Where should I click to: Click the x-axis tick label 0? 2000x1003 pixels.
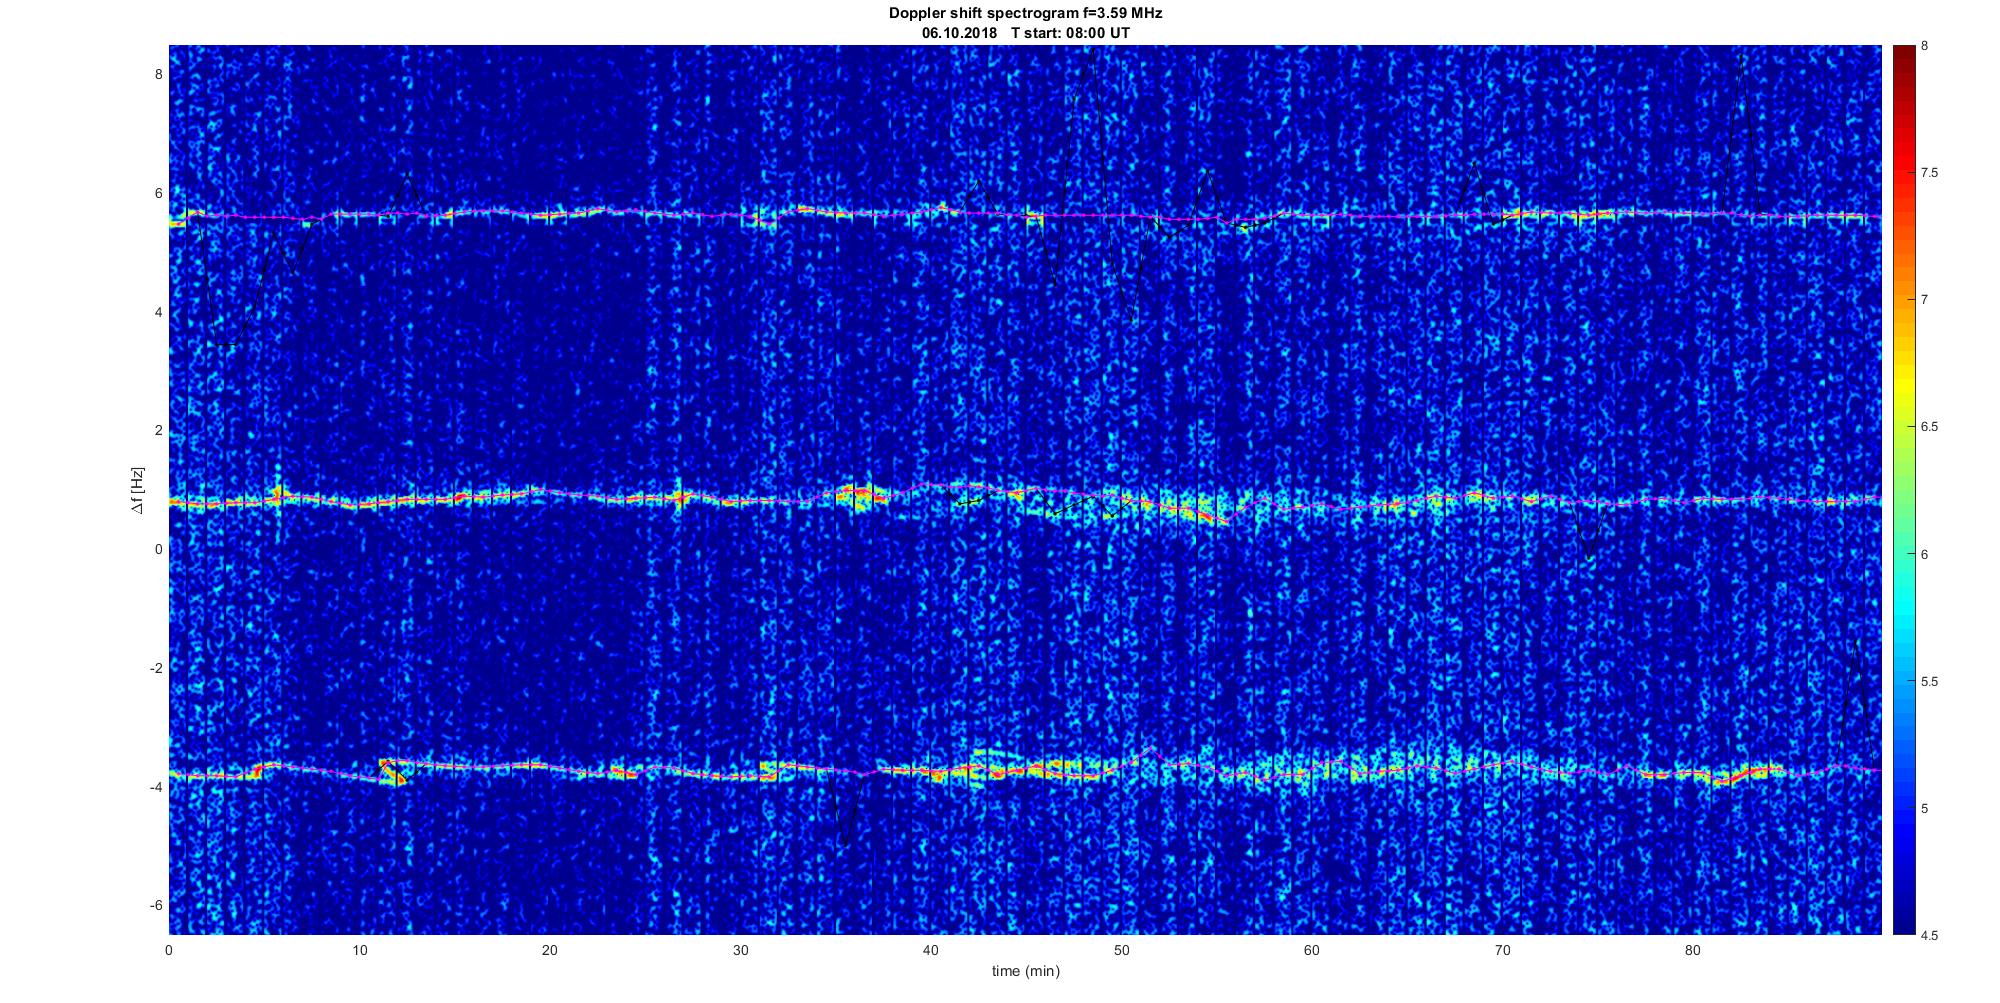(x=169, y=950)
